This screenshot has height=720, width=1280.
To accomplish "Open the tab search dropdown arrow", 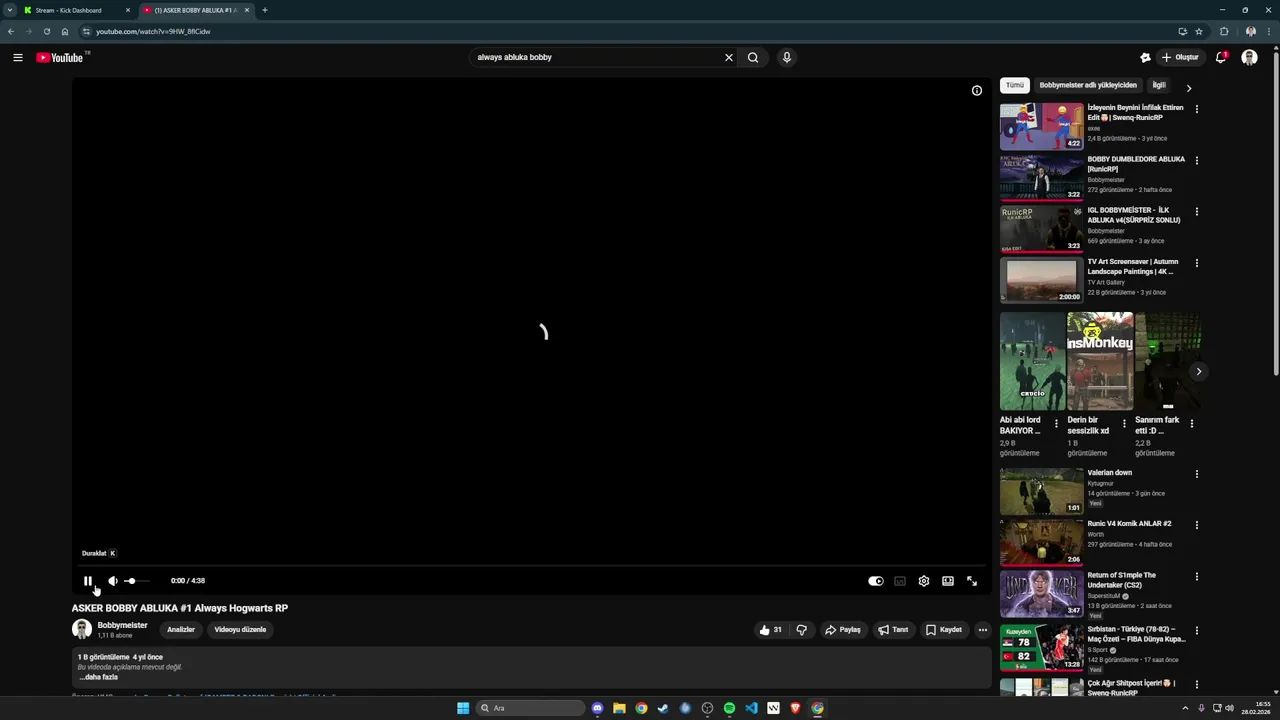I will pyautogui.click(x=9, y=10).
